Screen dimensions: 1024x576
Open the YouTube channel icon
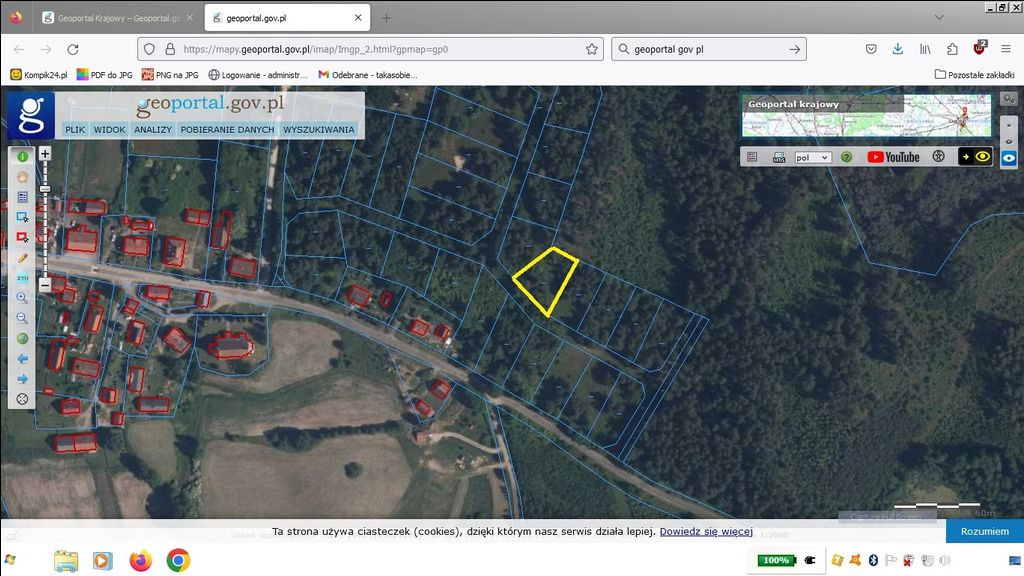click(x=893, y=157)
